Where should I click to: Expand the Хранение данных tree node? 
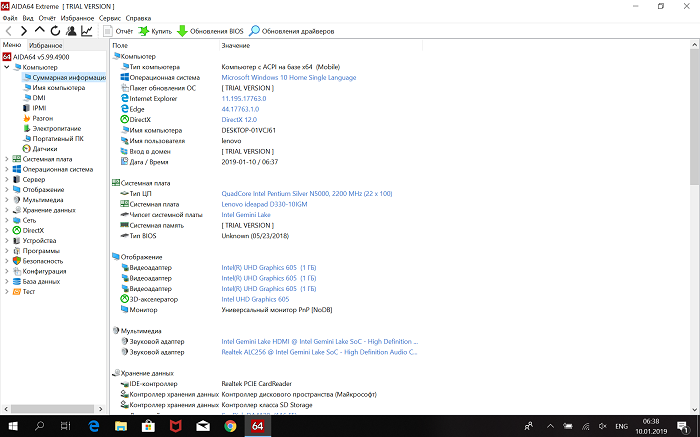coord(7,210)
